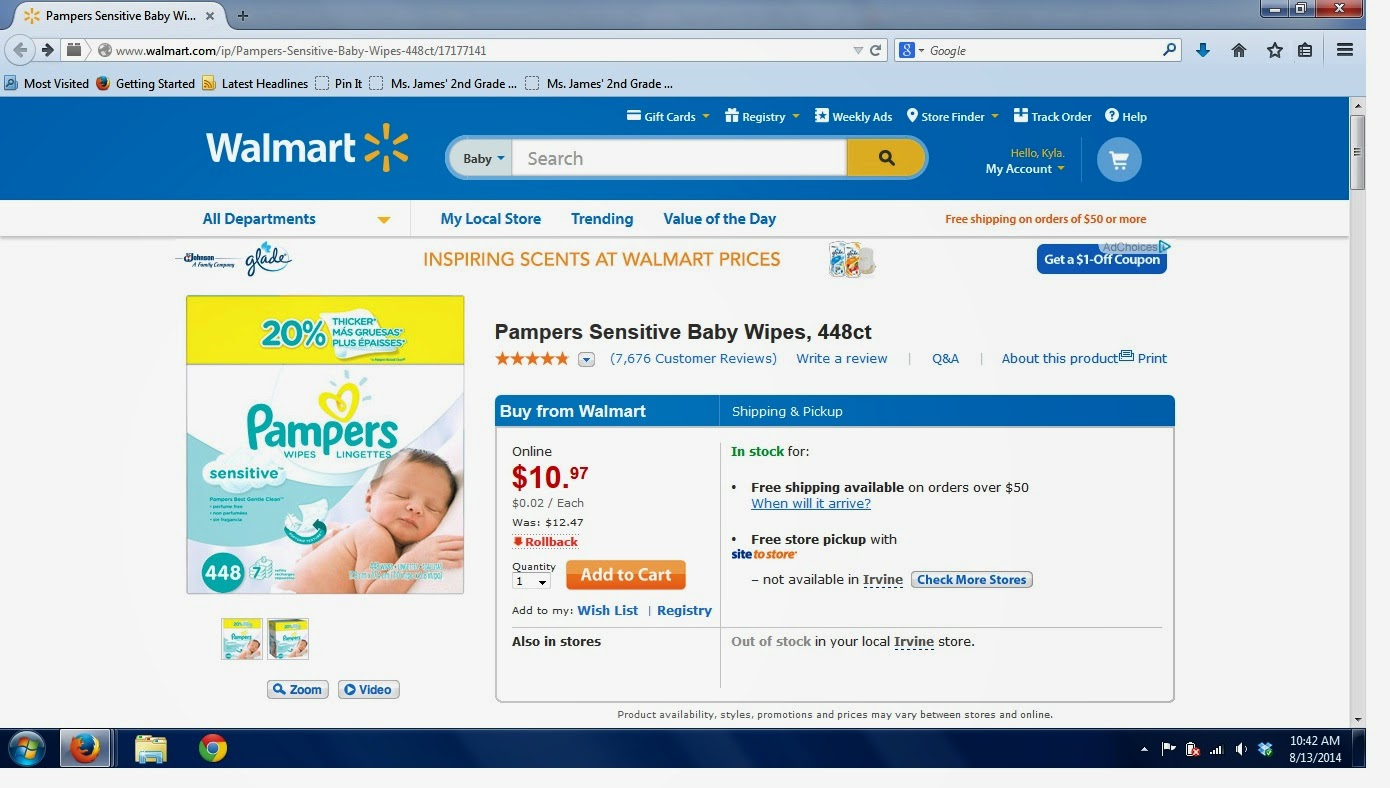Expand the All Departments menu
Viewport: 1390px width, 788px height.
point(296,219)
